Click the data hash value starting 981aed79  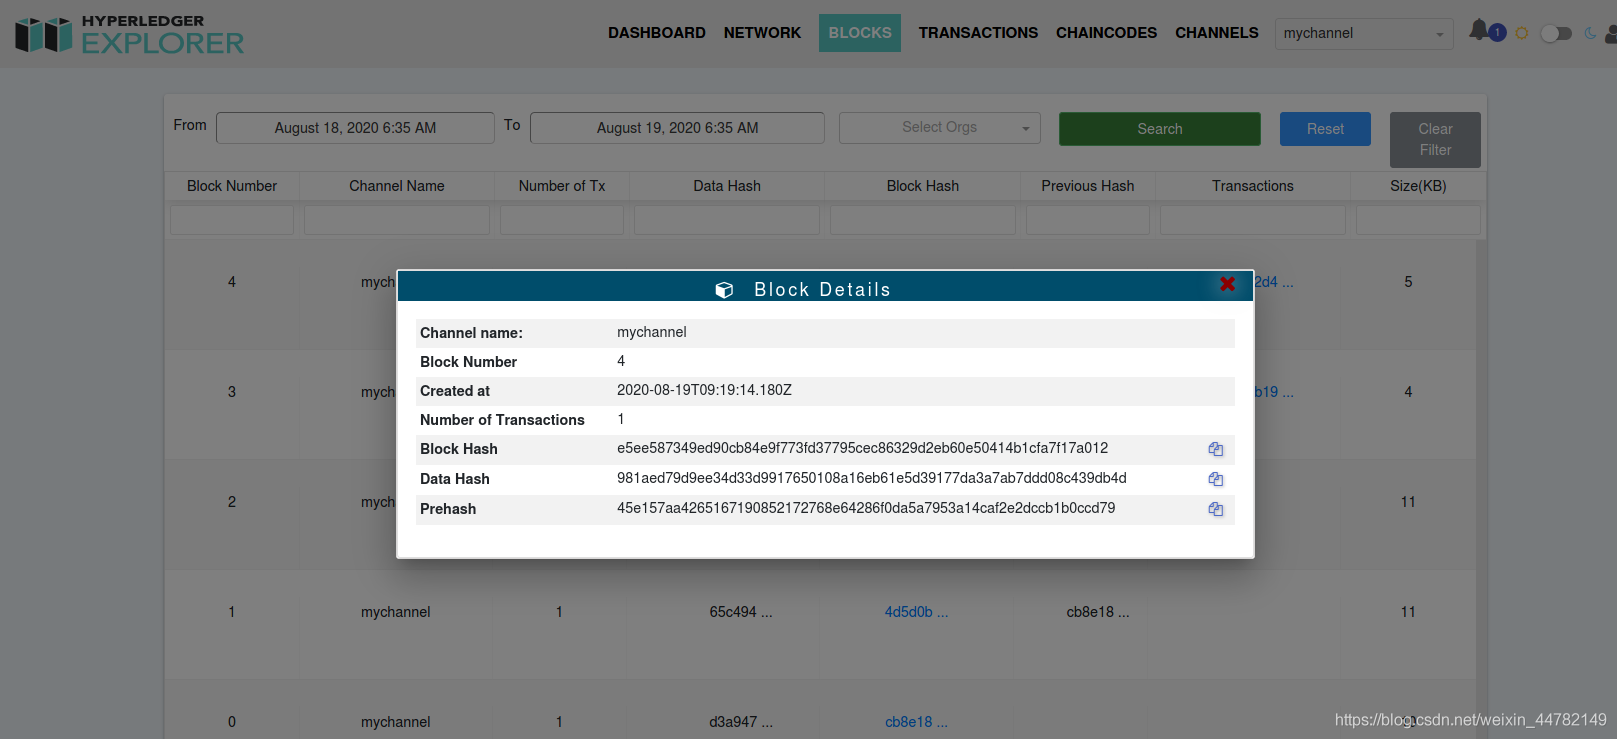pos(872,478)
